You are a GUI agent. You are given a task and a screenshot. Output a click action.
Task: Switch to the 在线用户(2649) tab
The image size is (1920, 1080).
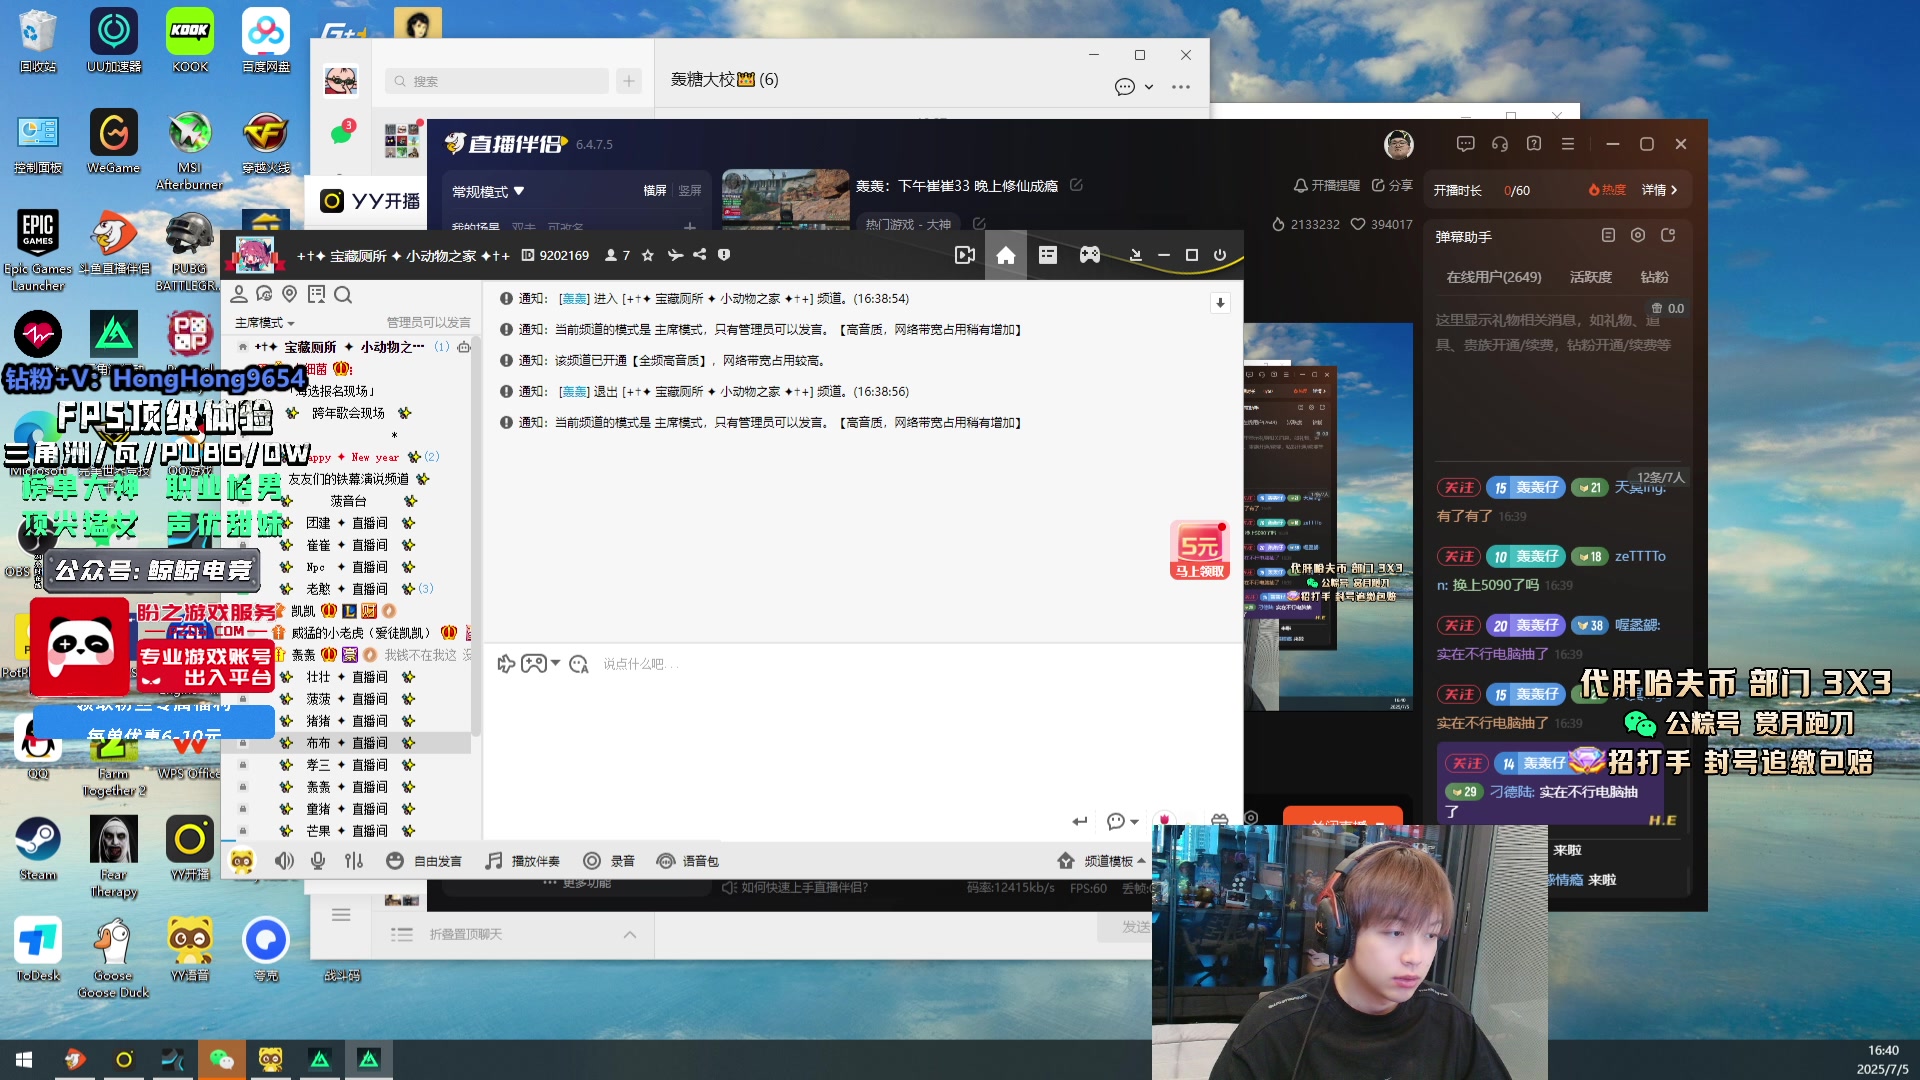tap(1494, 277)
